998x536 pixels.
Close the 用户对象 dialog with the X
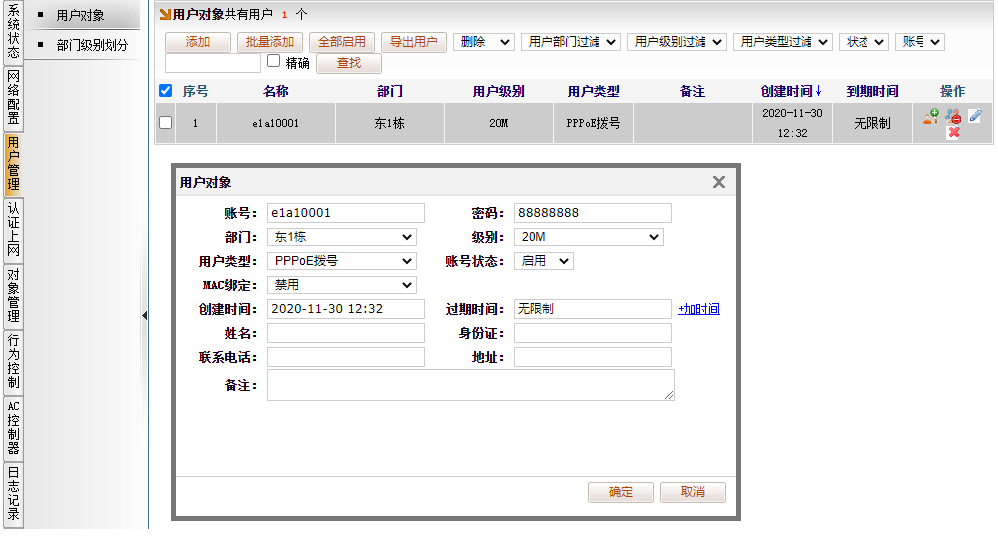(x=719, y=182)
